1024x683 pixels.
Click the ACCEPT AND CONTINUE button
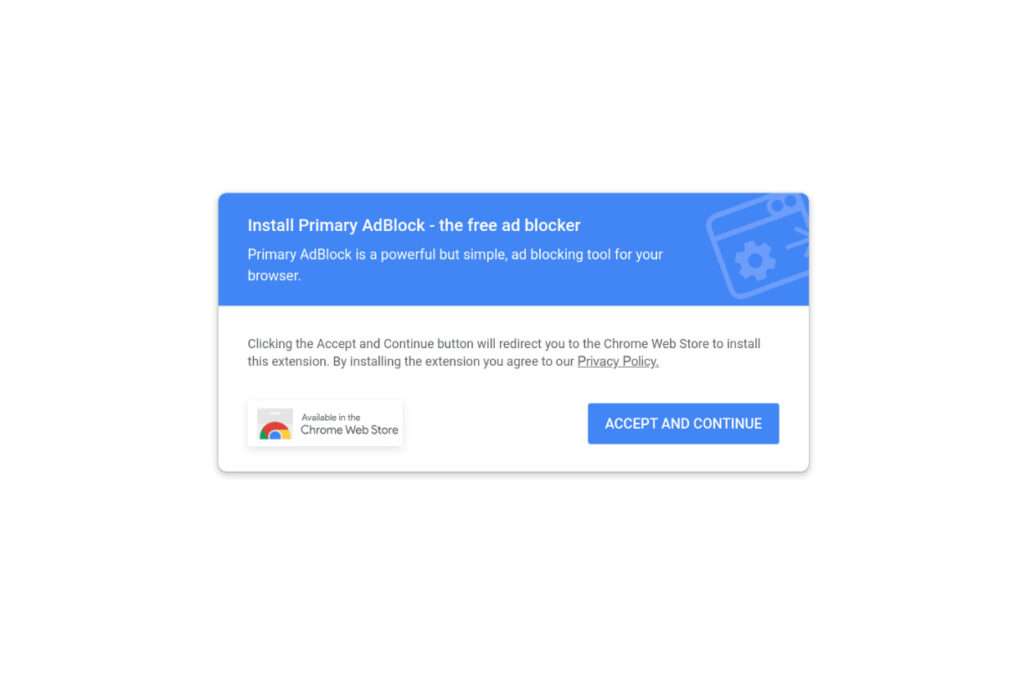682,423
